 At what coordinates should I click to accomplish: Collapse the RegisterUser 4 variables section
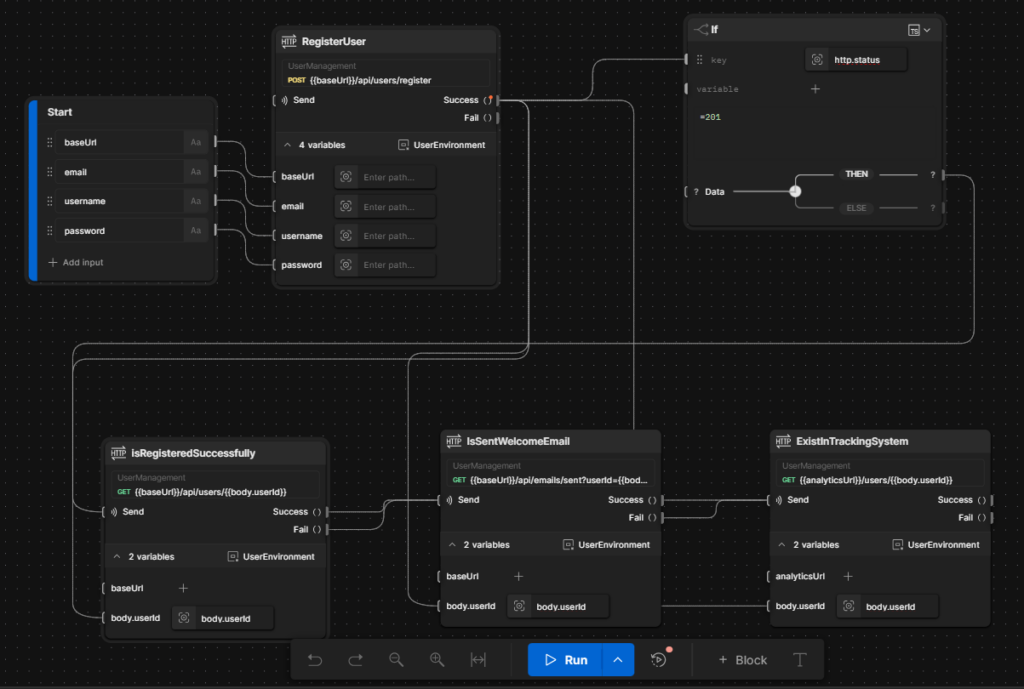[x=288, y=145]
